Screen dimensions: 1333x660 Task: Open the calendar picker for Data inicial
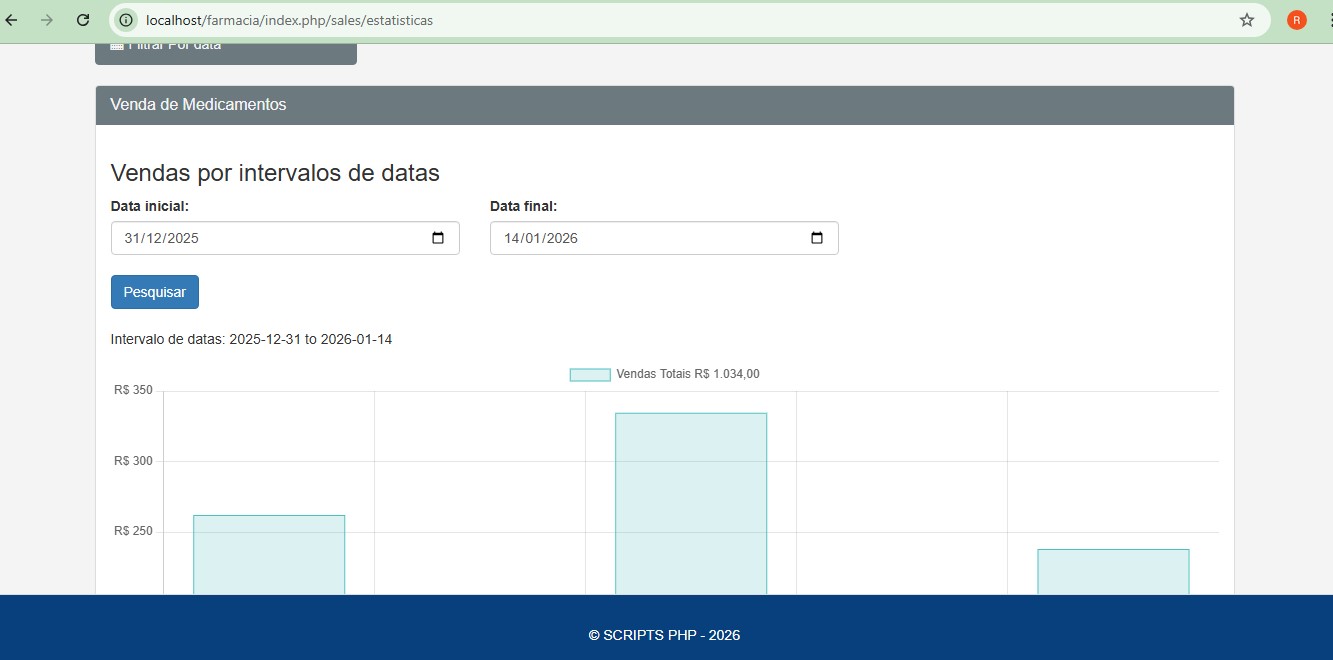click(438, 238)
